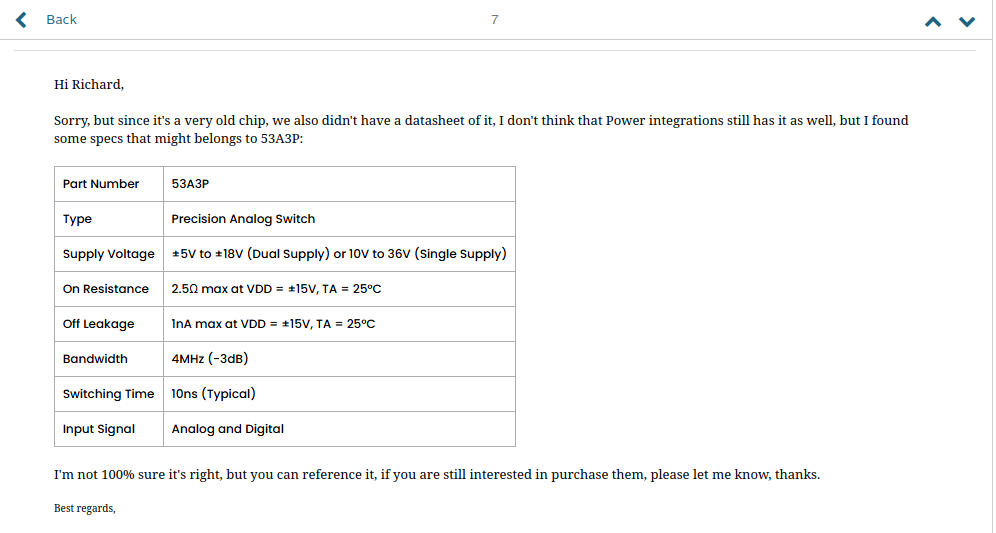Click the "Best regards," closing text
The width and height of the screenshot is (996, 533).
tap(85, 509)
